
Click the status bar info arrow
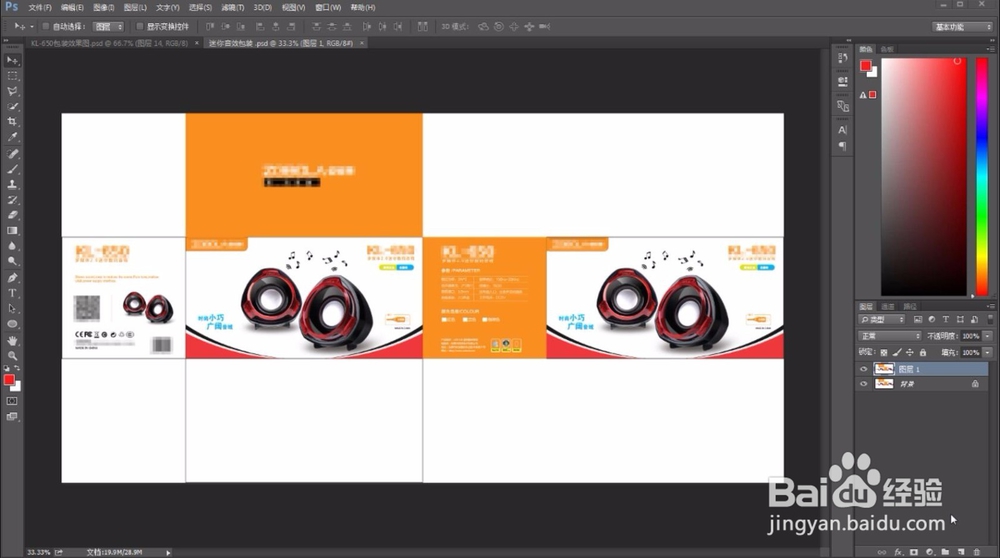point(168,553)
